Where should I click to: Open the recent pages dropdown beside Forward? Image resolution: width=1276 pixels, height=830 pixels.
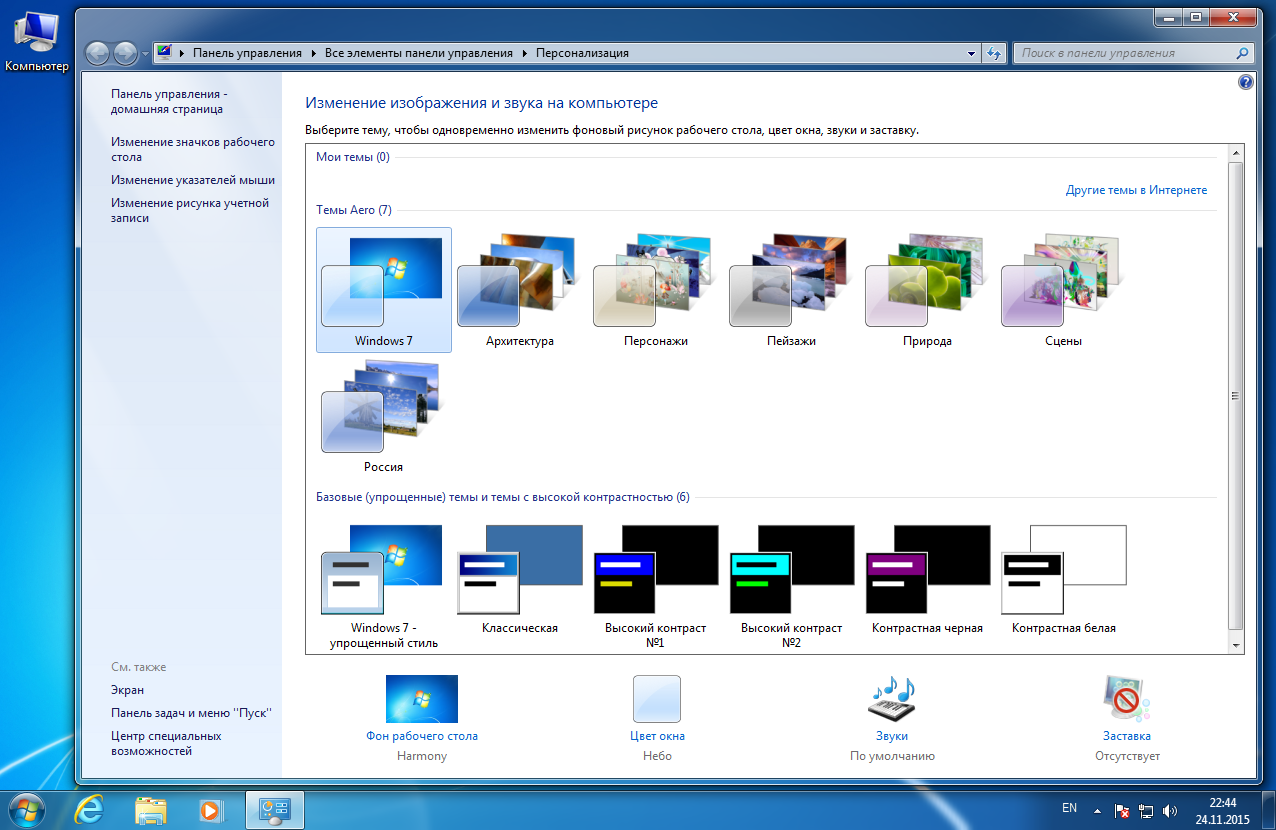point(145,53)
